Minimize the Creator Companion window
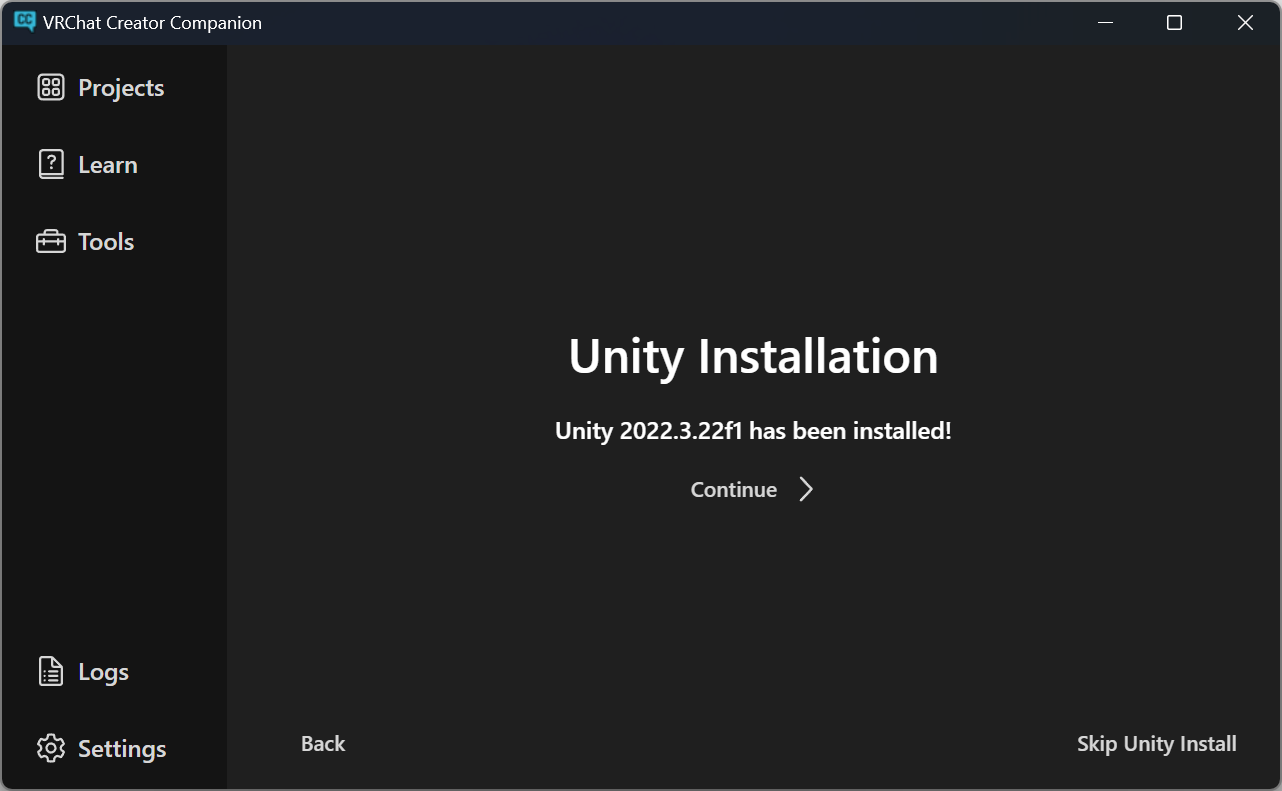 tap(1105, 22)
